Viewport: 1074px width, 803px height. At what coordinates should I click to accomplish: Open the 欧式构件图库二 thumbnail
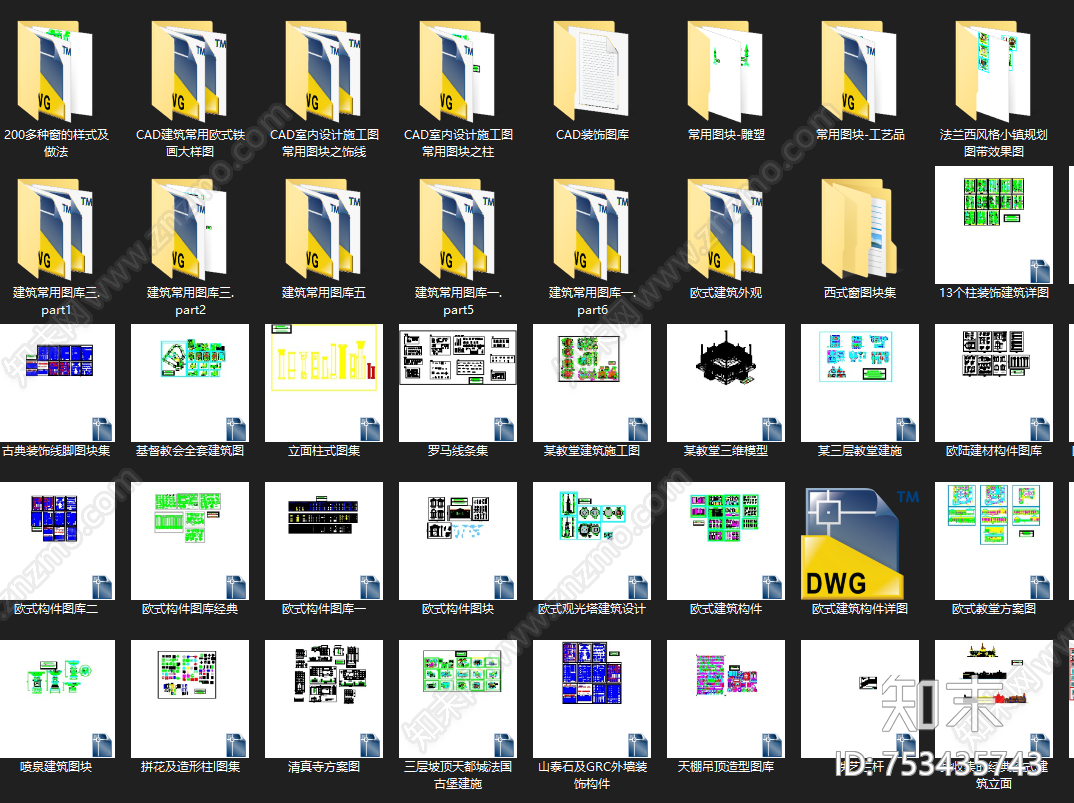coord(56,541)
